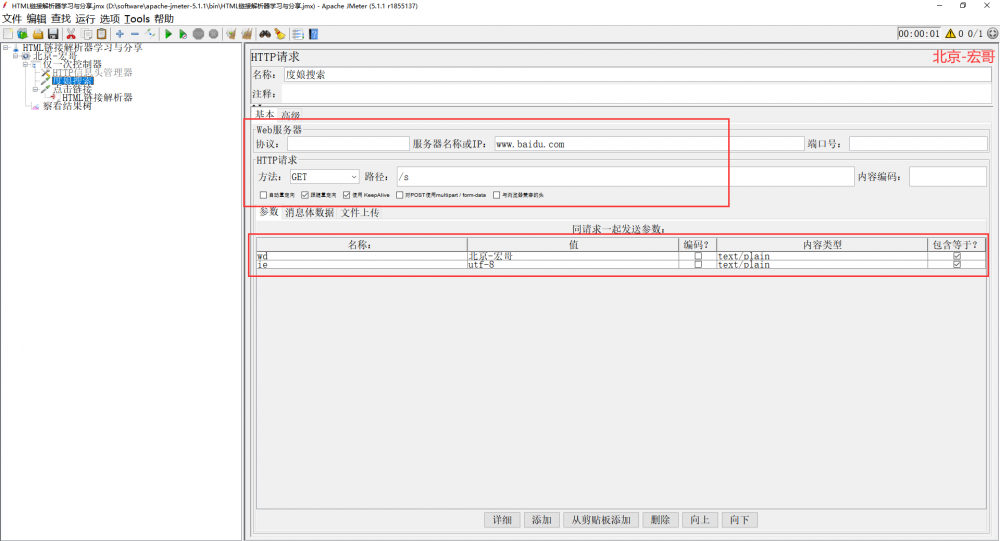This screenshot has width=1000, height=541.
Task: Open the 运行 menu
Action: click(x=85, y=19)
